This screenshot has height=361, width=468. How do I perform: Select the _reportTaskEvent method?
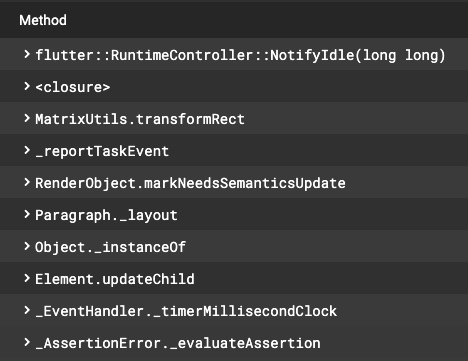click(x=102, y=151)
